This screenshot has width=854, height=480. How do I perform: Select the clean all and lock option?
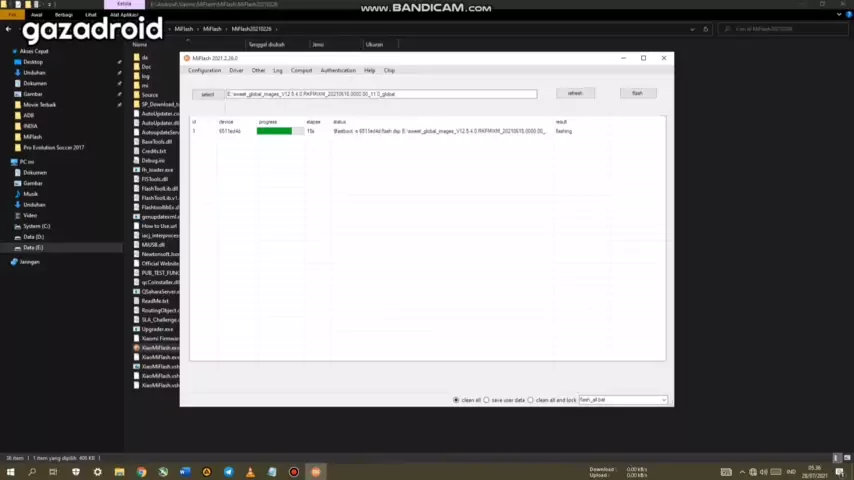tap(531, 400)
